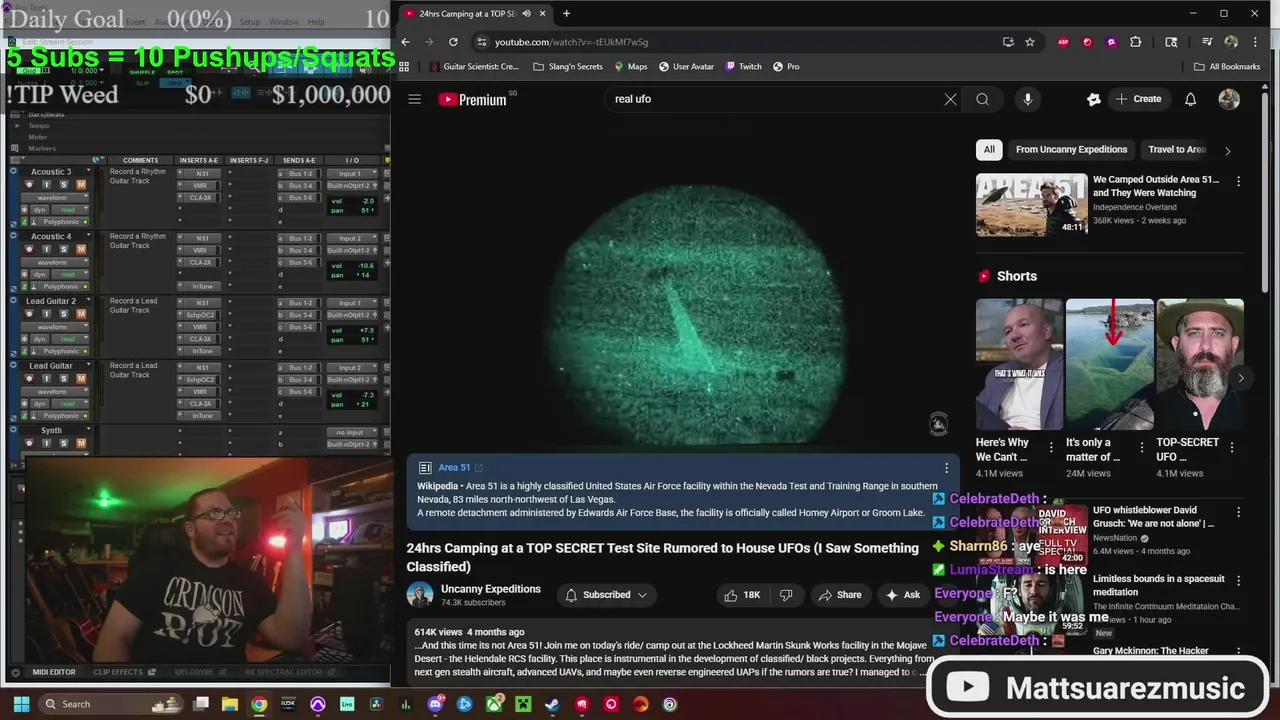This screenshot has width=1280, height=720.
Task: Mute the tab via speaker icon
Action: point(526,13)
